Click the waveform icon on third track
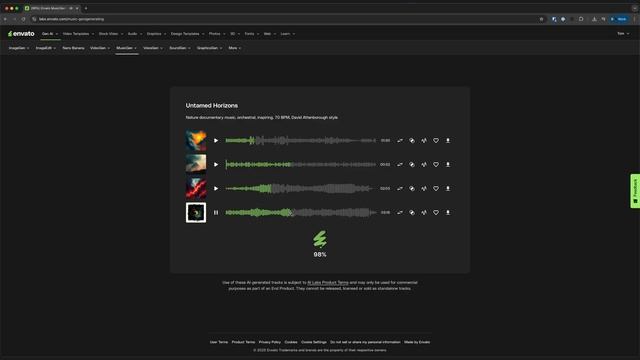Image resolution: width=640 pixels, height=360 pixels. pyautogui.click(x=424, y=189)
